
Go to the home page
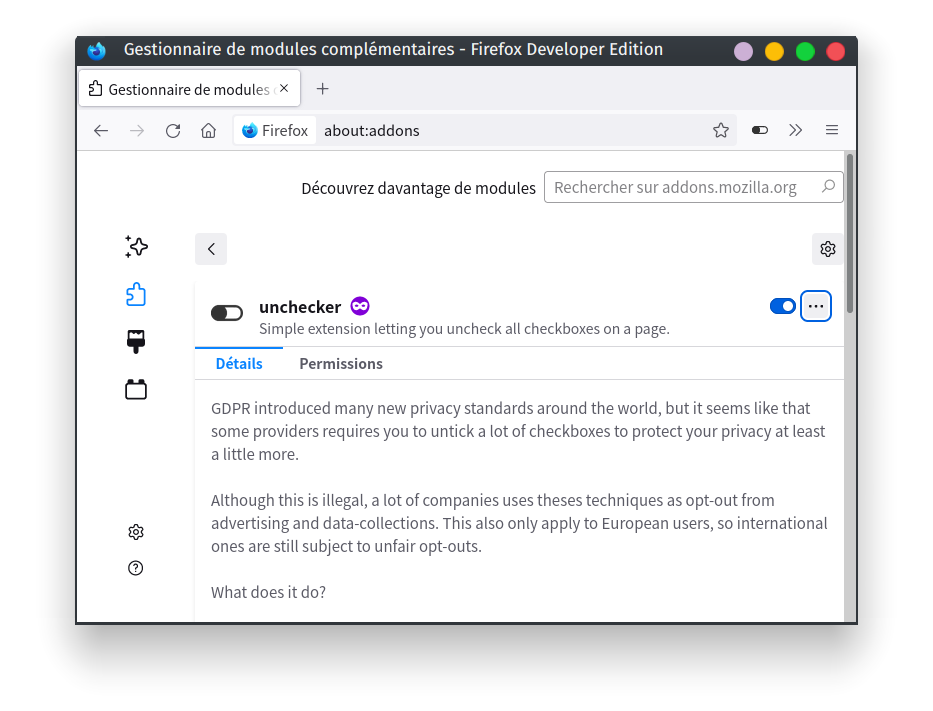tap(208, 131)
